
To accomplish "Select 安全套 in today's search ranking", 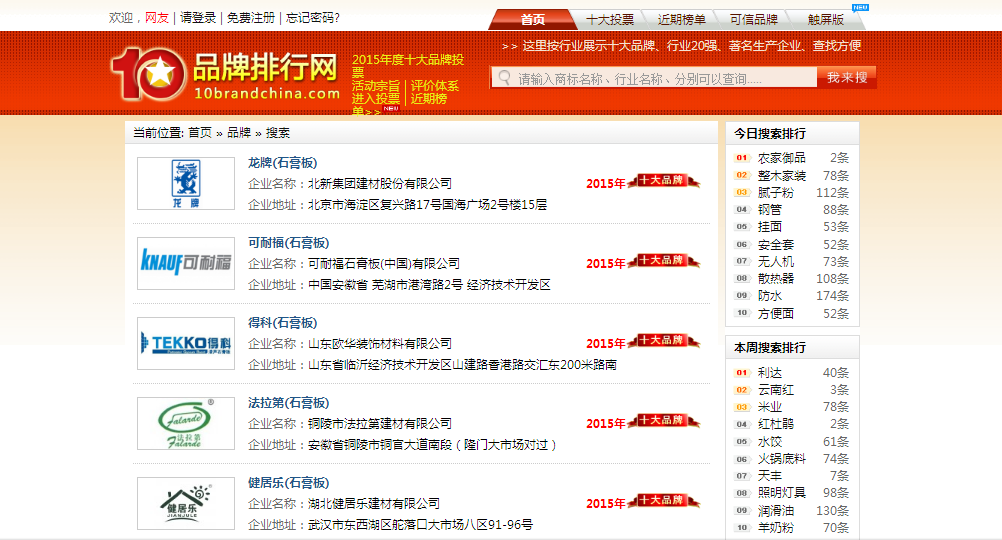I will 776,245.
